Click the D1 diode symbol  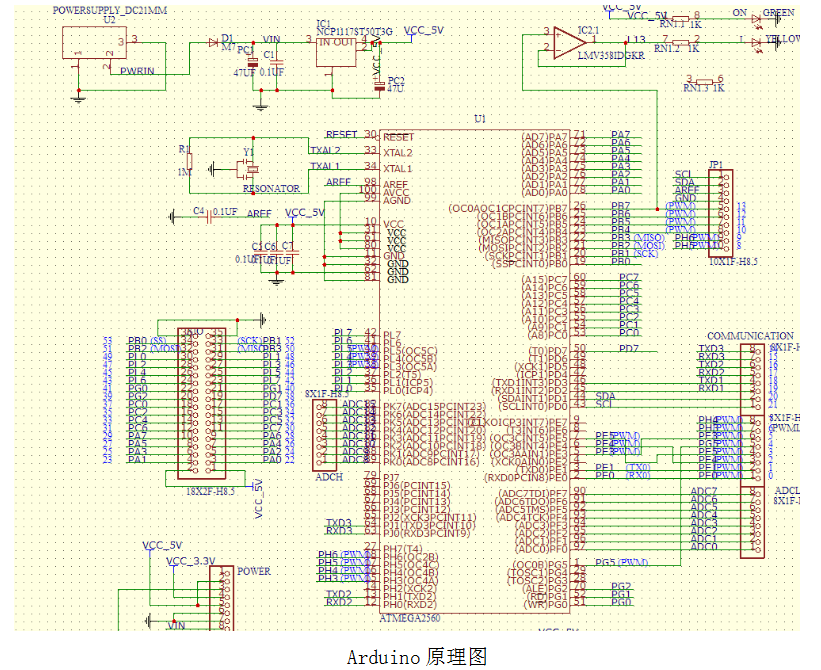pyautogui.click(x=214, y=43)
